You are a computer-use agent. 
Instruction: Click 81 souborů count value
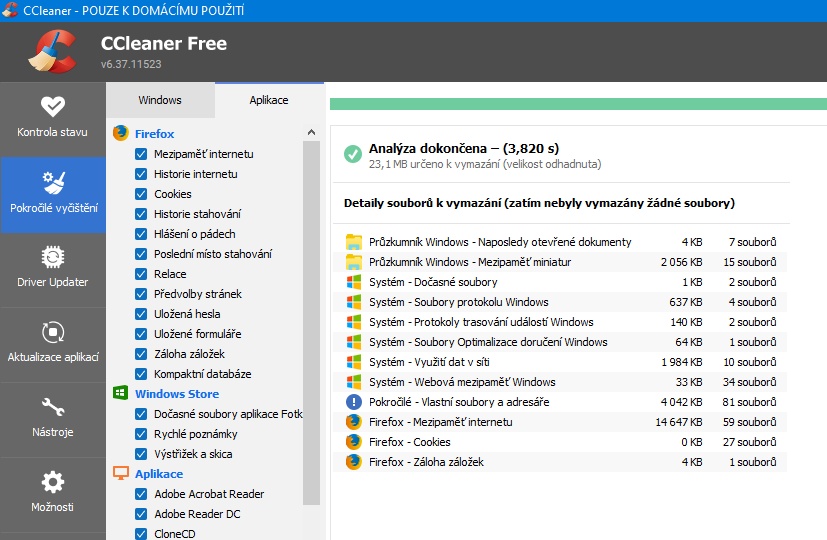point(749,402)
